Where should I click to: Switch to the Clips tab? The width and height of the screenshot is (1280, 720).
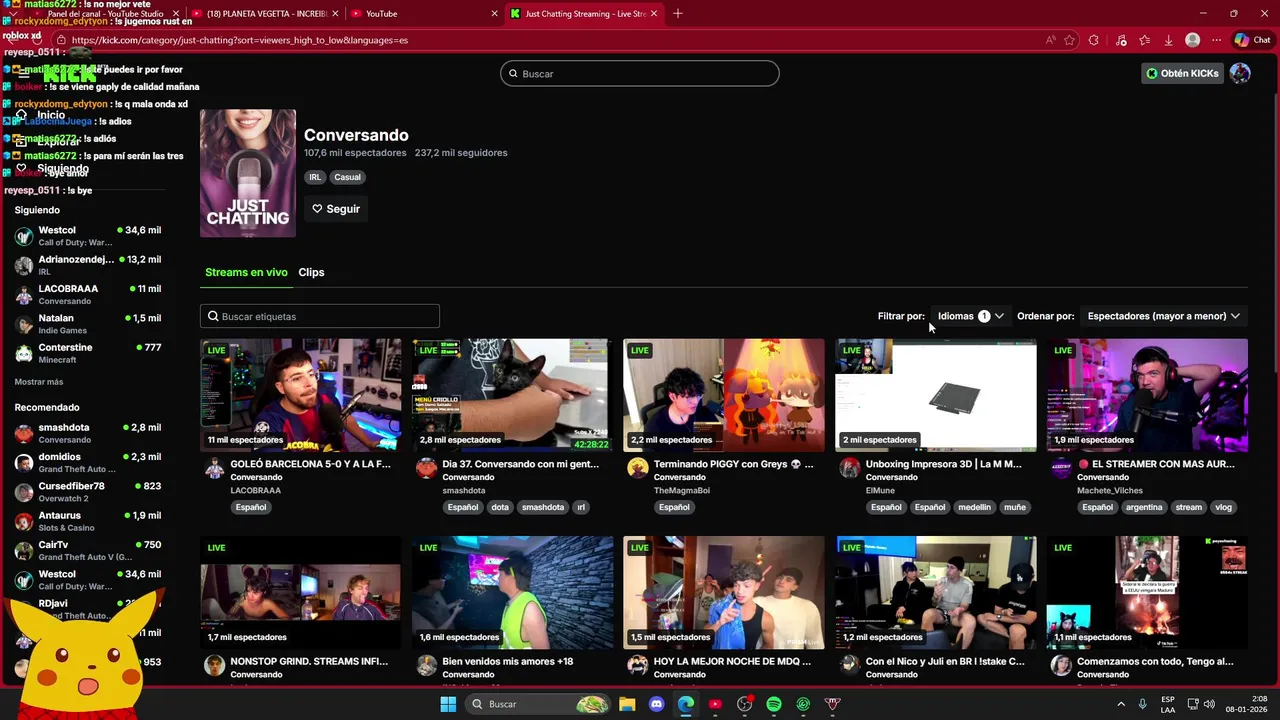(x=311, y=272)
